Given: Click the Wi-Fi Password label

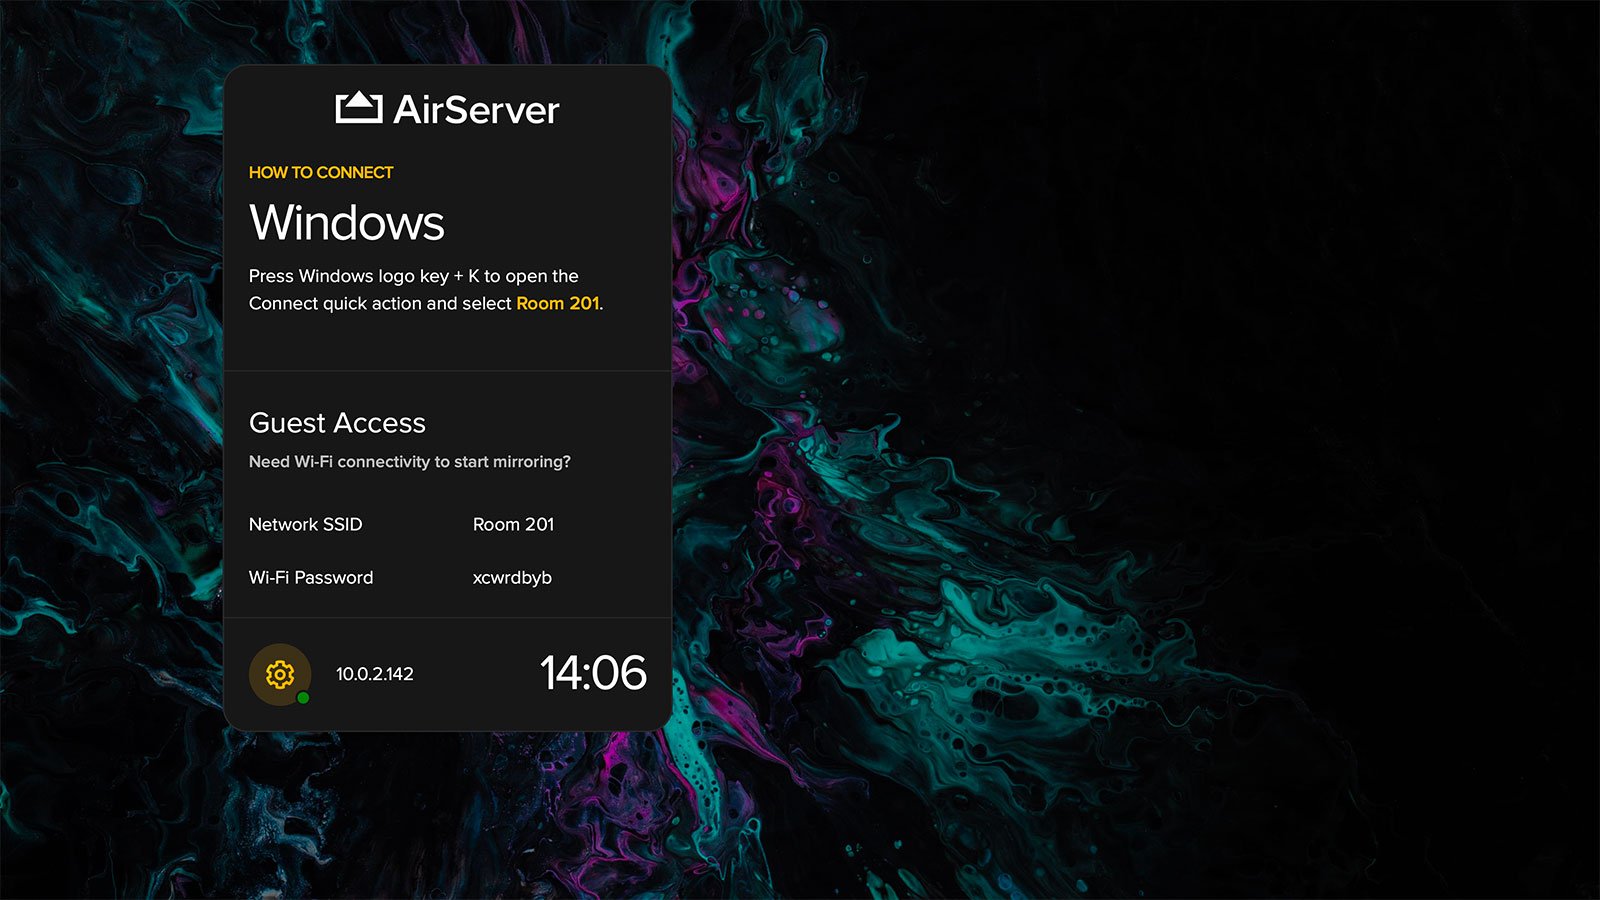Looking at the screenshot, I should pyautogui.click(x=311, y=577).
